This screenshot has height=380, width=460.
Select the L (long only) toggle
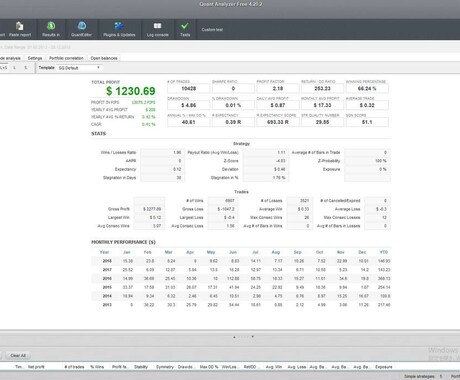click(x=14, y=68)
